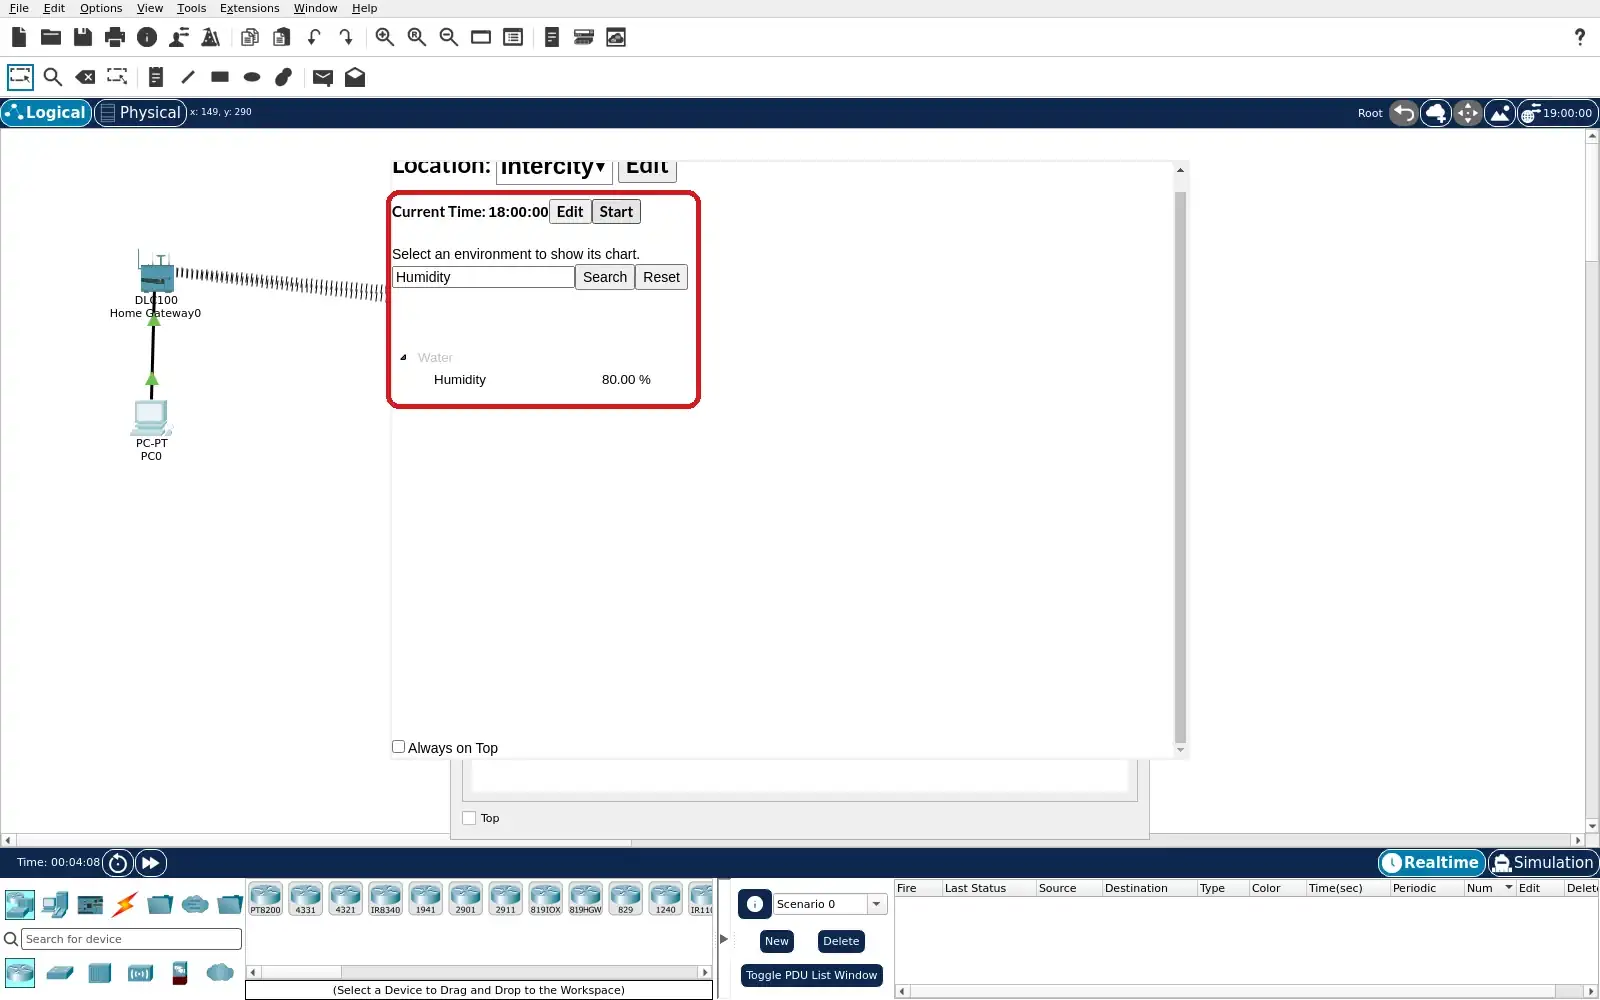The image size is (1600, 1000).
Task: Tick the Top checkbox in background window
Action: pyautogui.click(x=469, y=818)
